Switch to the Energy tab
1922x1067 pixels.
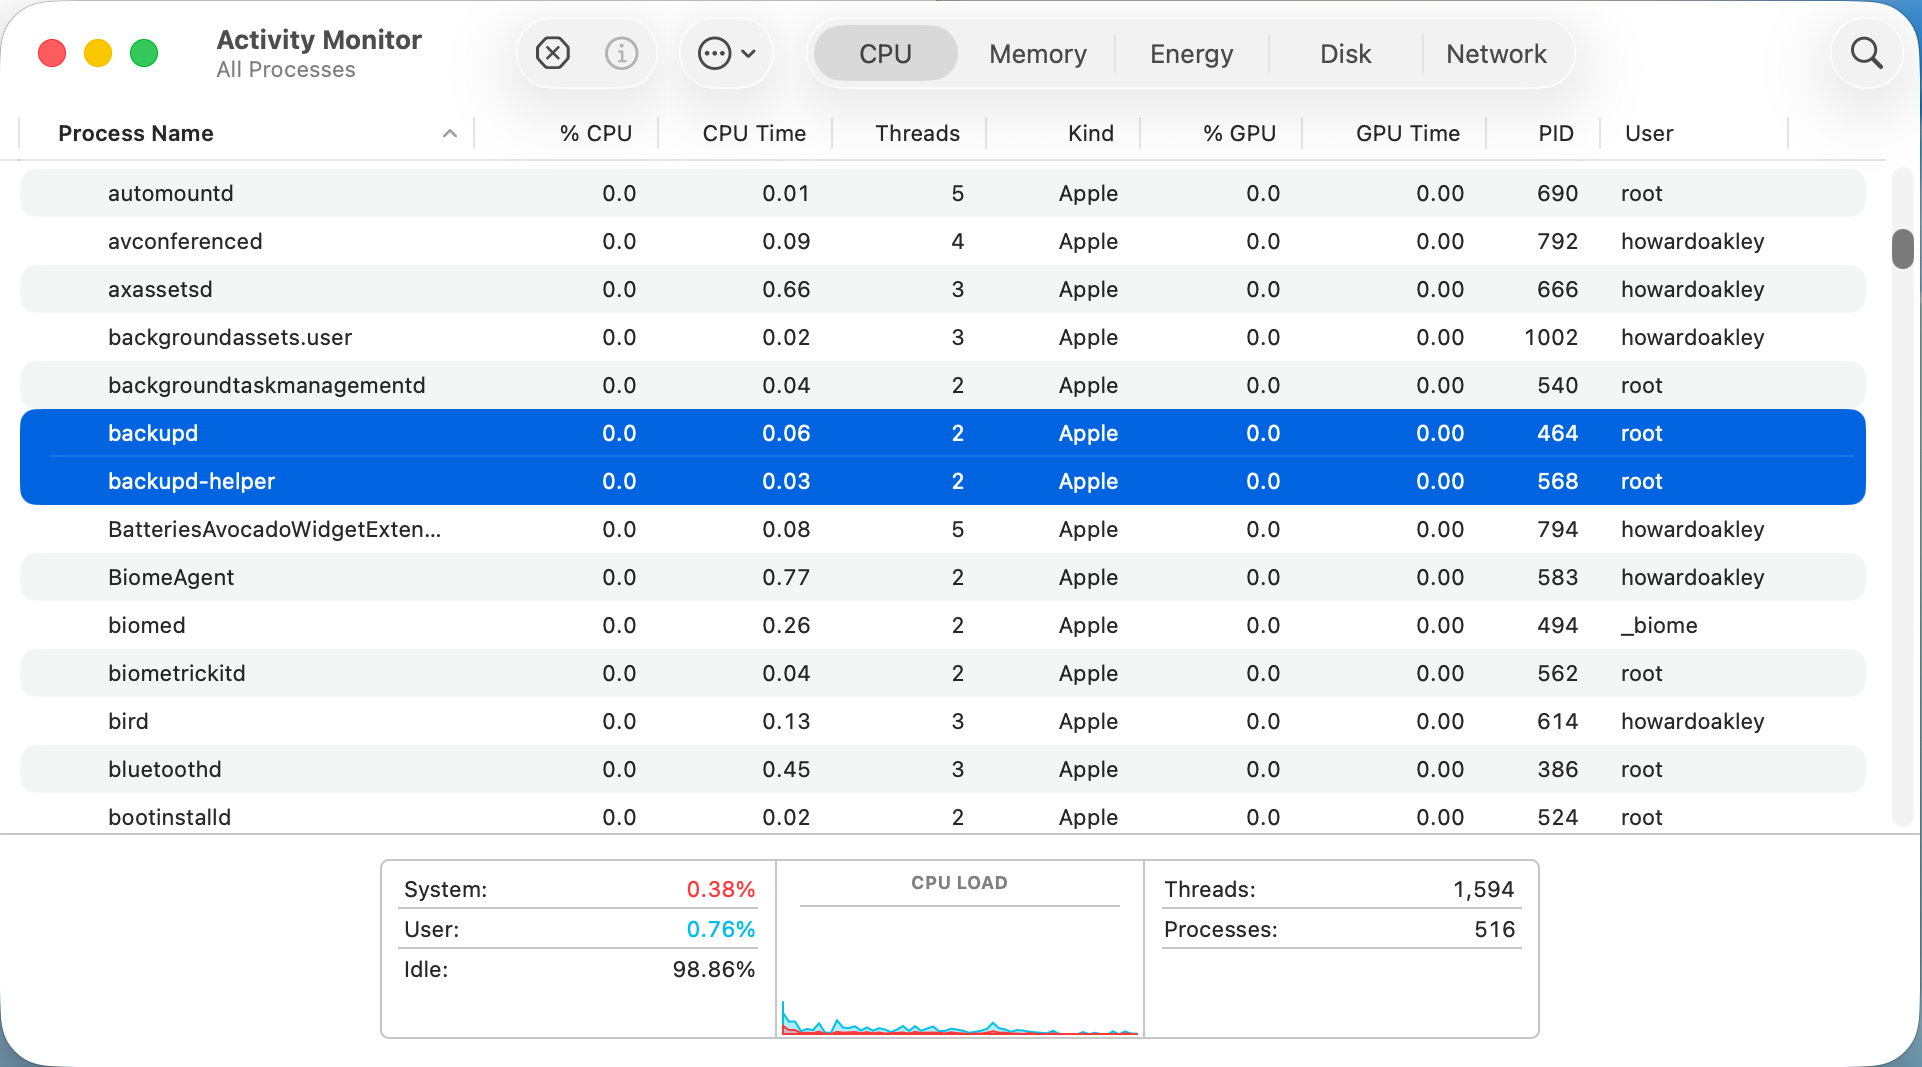click(1191, 53)
